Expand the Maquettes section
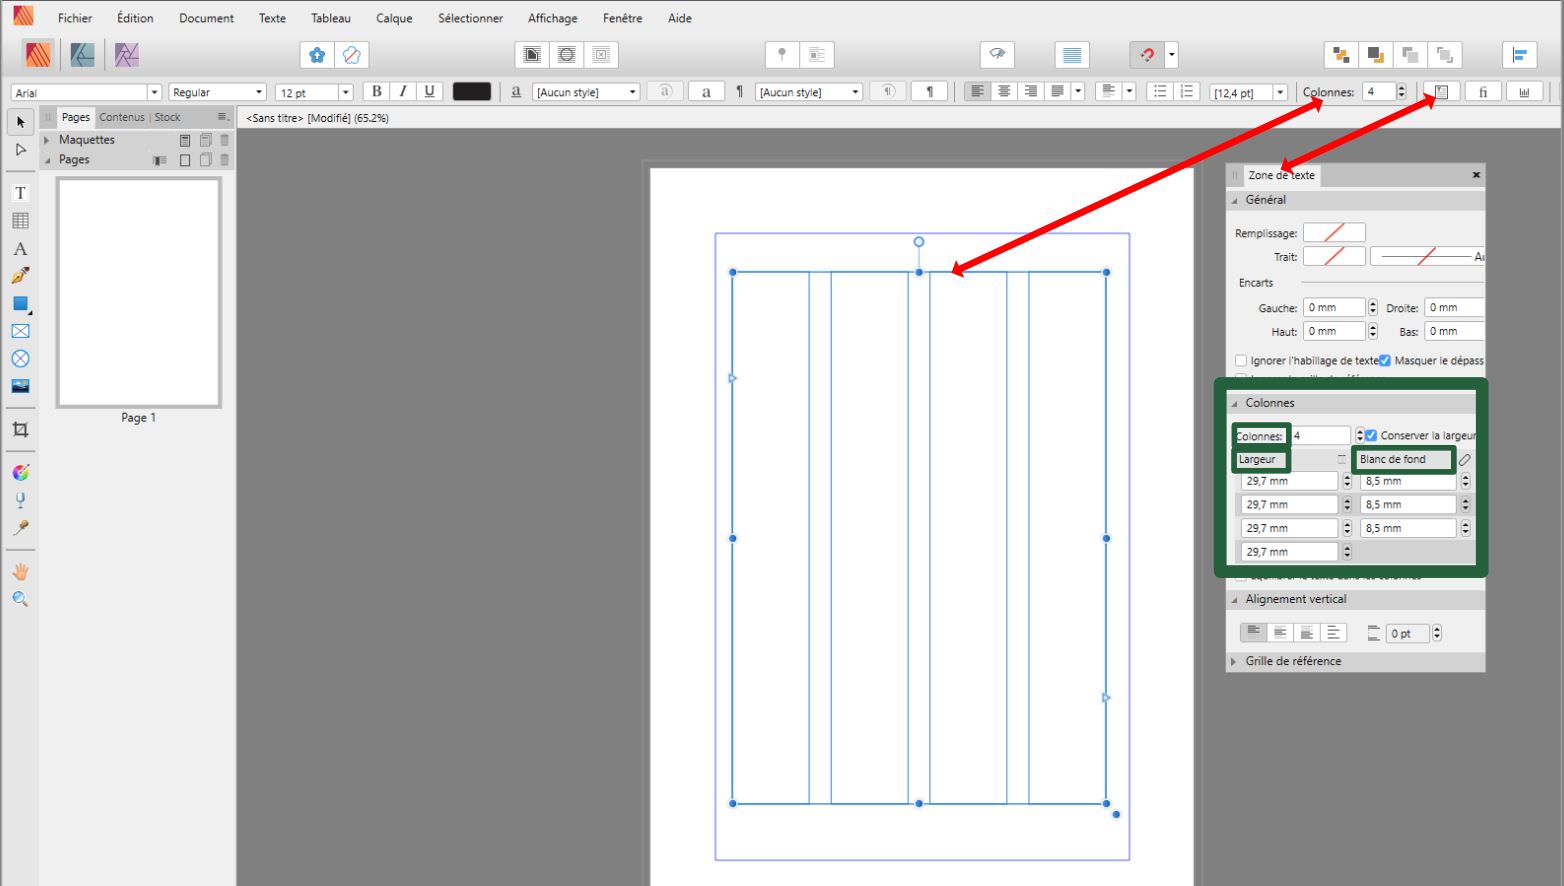Viewport: 1564px width, 886px height. click(47, 140)
